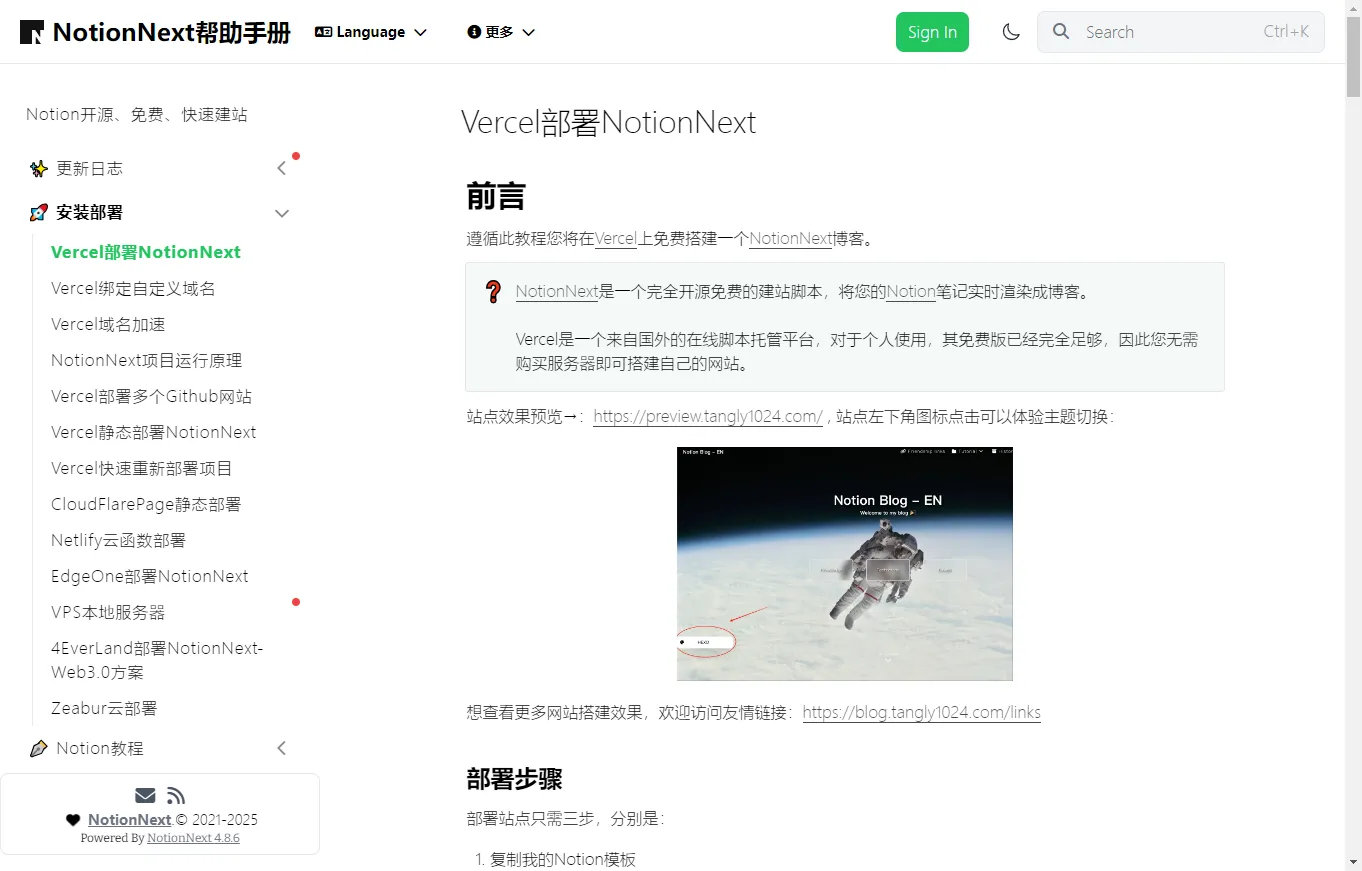Image resolution: width=1362 pixels, height=871 pixels.
Task: Open EdgeOne部署NotionNext sidebar item
Action: [149, 576]
